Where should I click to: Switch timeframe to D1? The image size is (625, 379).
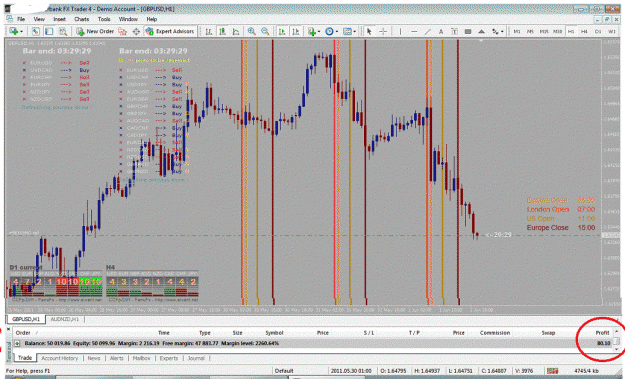pos(598,31)
